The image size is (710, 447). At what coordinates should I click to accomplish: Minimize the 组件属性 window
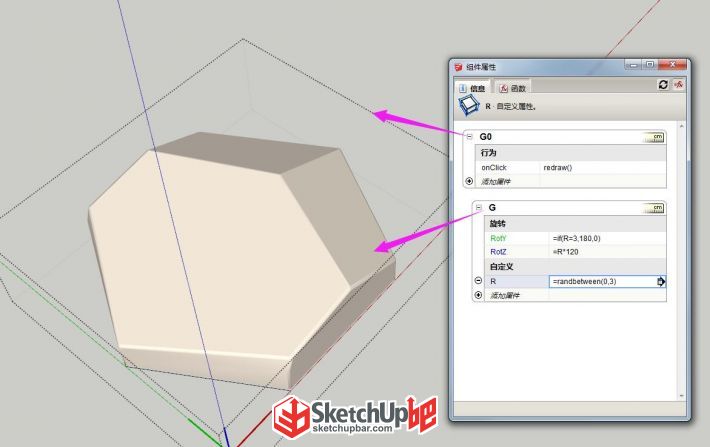point(633,65)
